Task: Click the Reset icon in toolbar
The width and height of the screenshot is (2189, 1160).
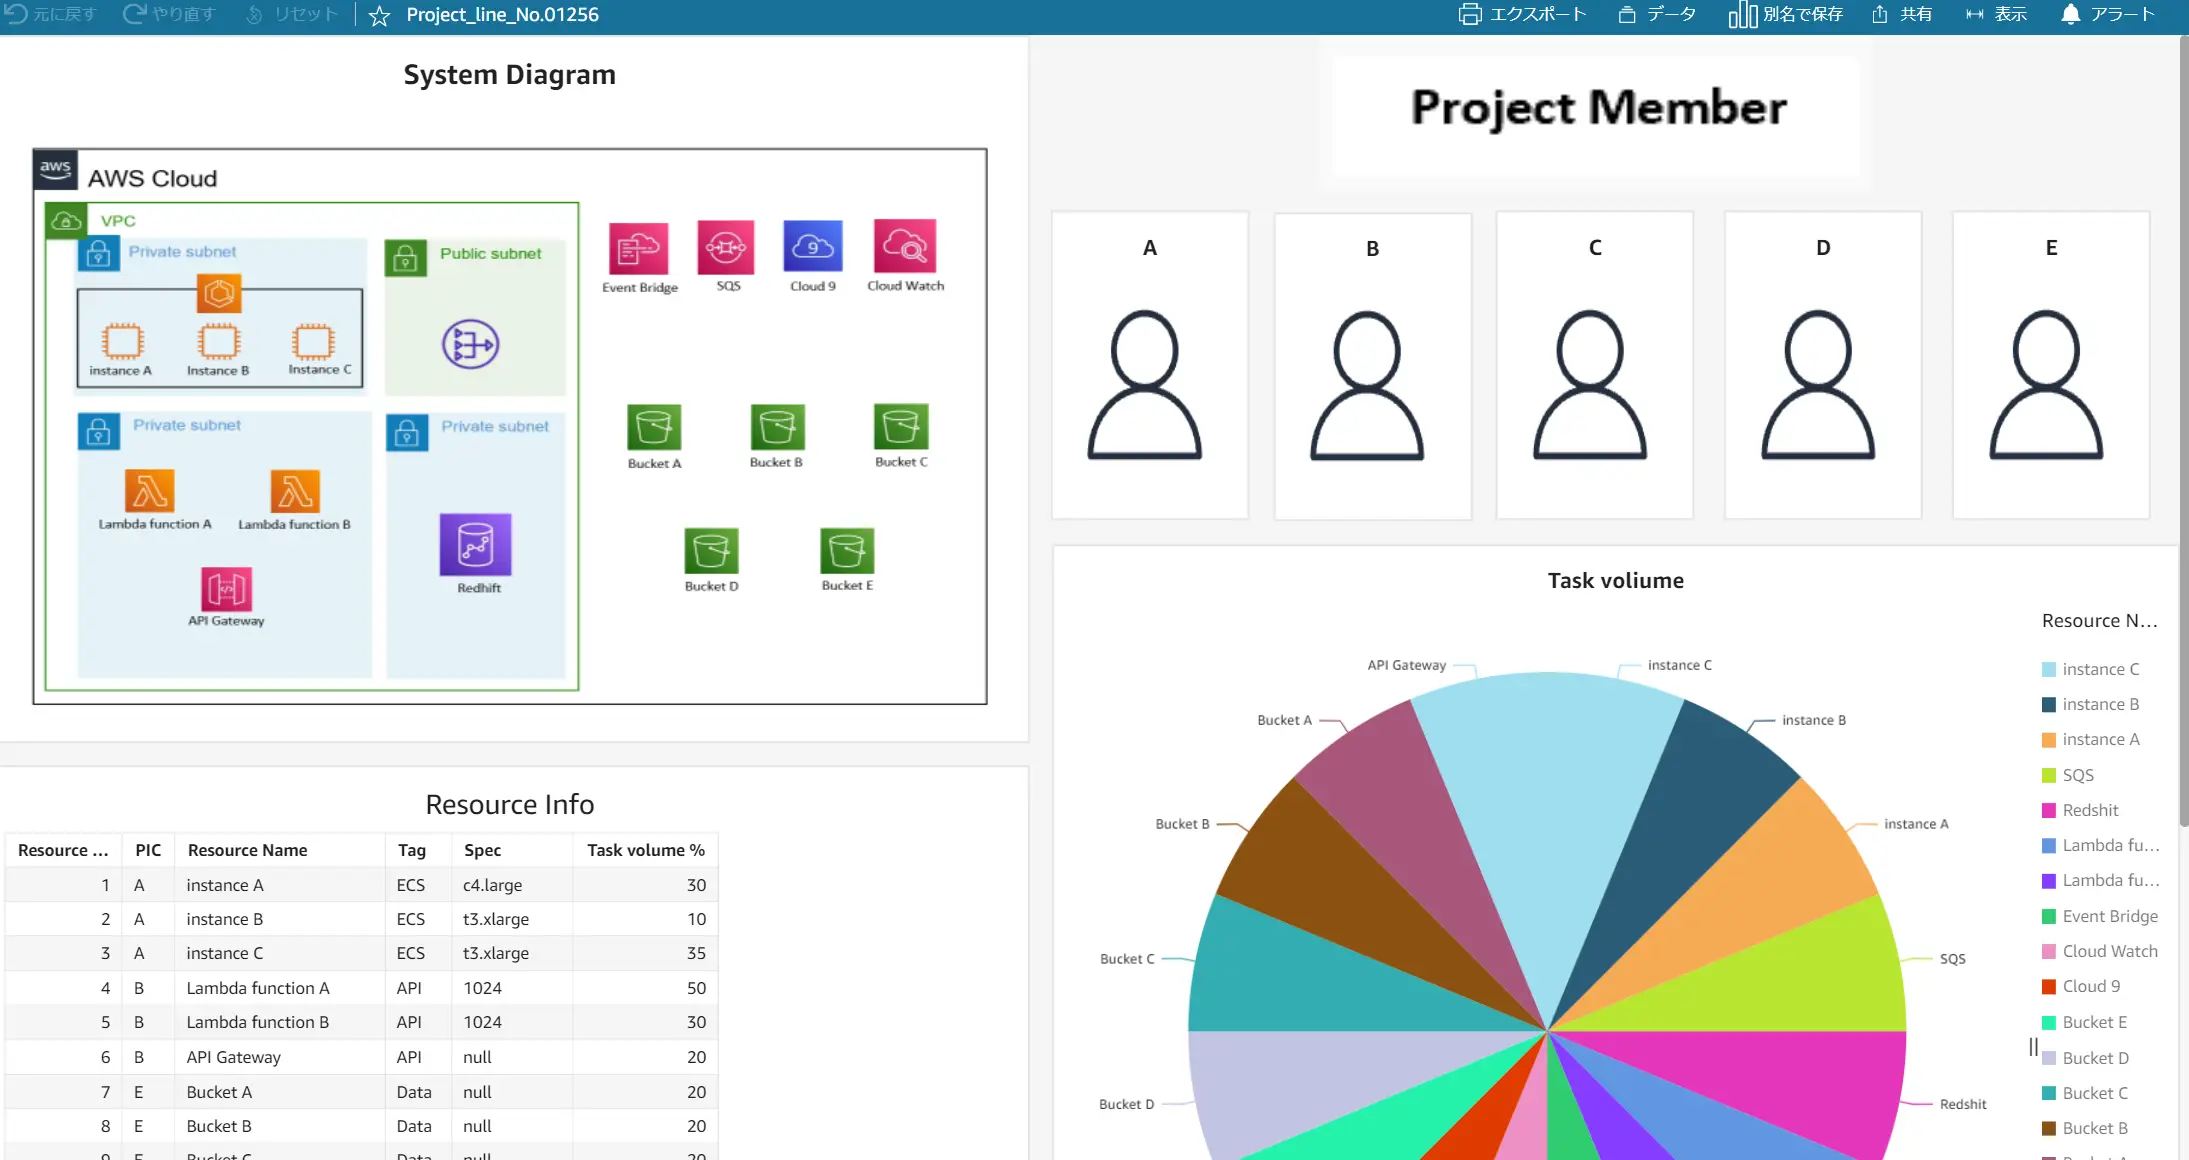Action: tap(254, 14)
